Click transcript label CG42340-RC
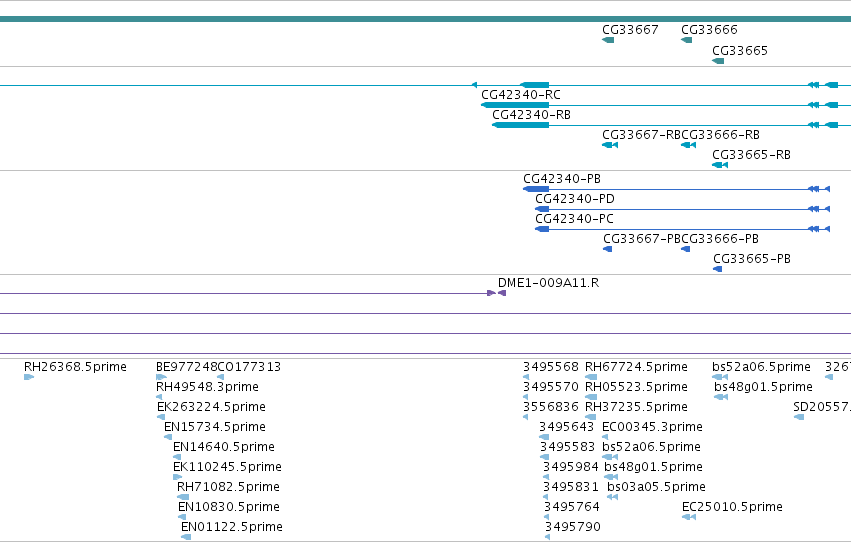 [x=520, y=95]
